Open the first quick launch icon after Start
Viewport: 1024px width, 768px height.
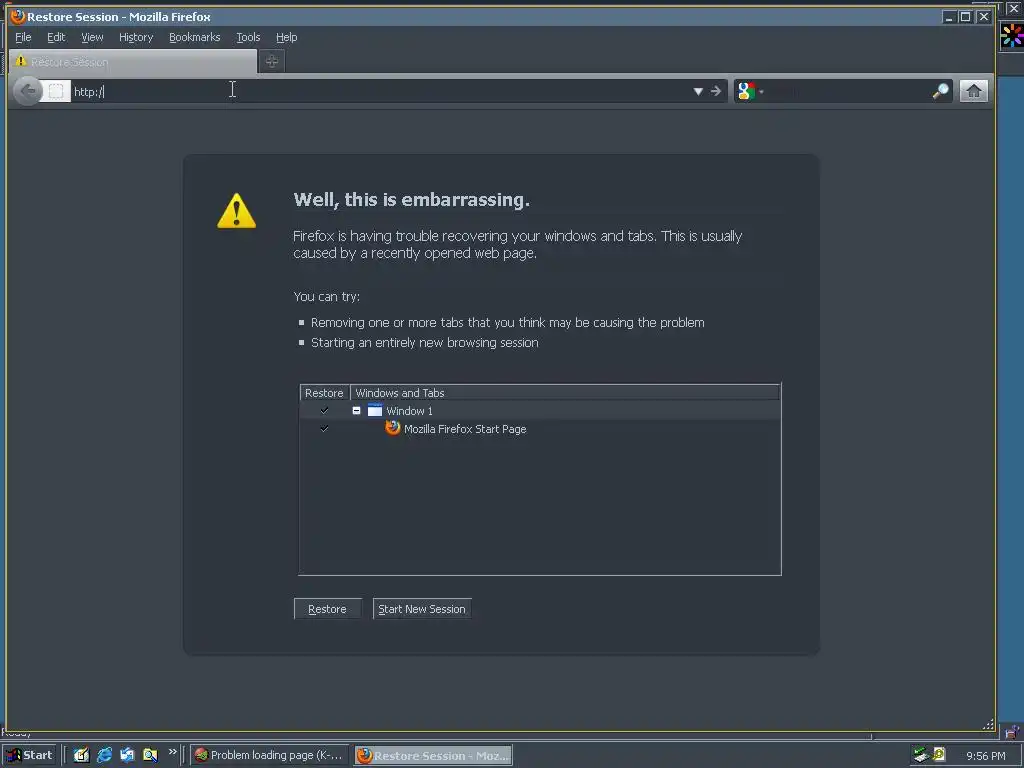pyautogui.click(x=81, y=755)
